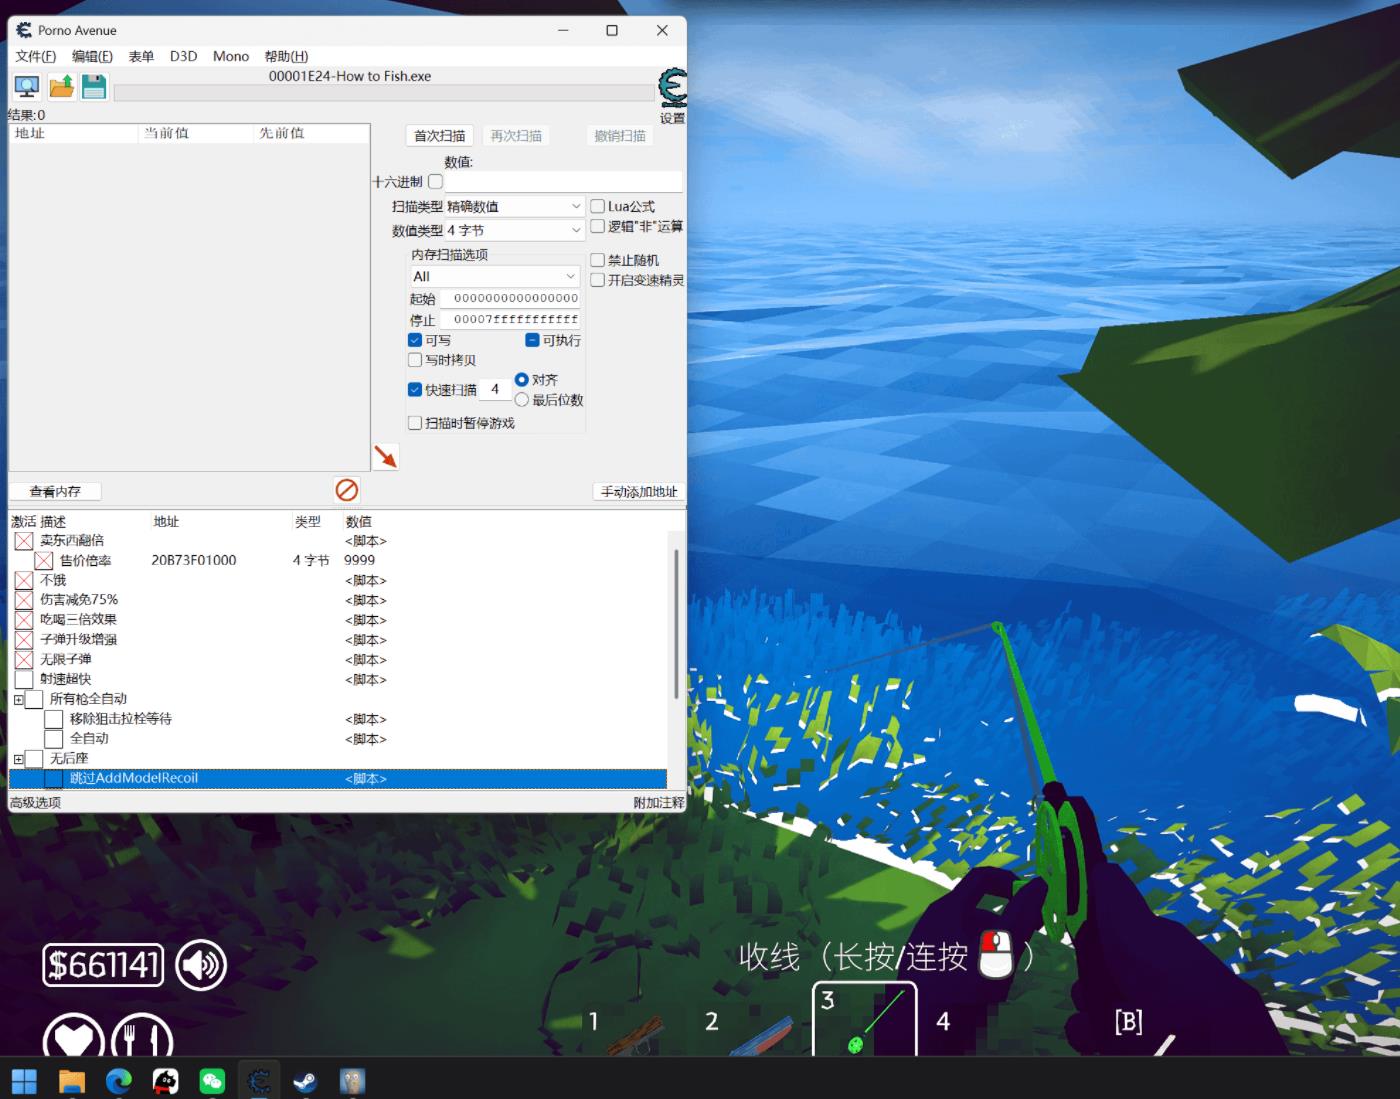Toggle the 快速扫描 fast scan checkbox
The width and height of the screenshot is (1400, 1099).
(415, 390)
